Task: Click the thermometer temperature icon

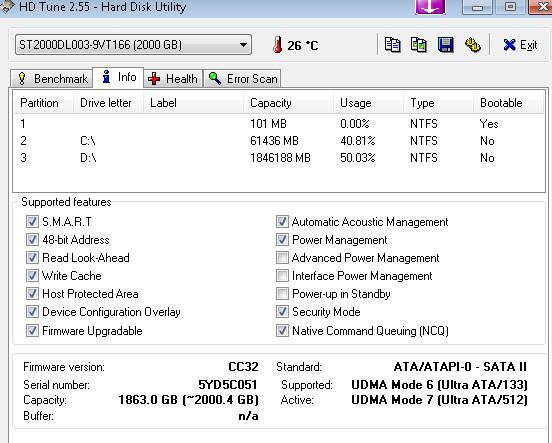Action: tap(277, 45)
